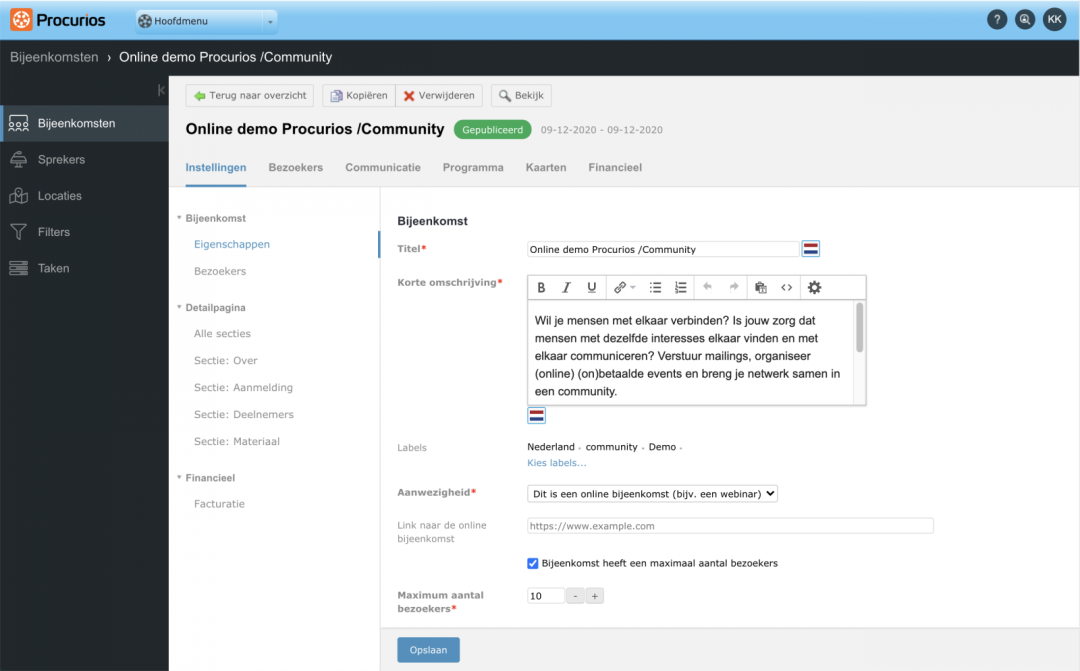Select Sectie: Deelnemers
The image size is (1080, 671).
244,414
